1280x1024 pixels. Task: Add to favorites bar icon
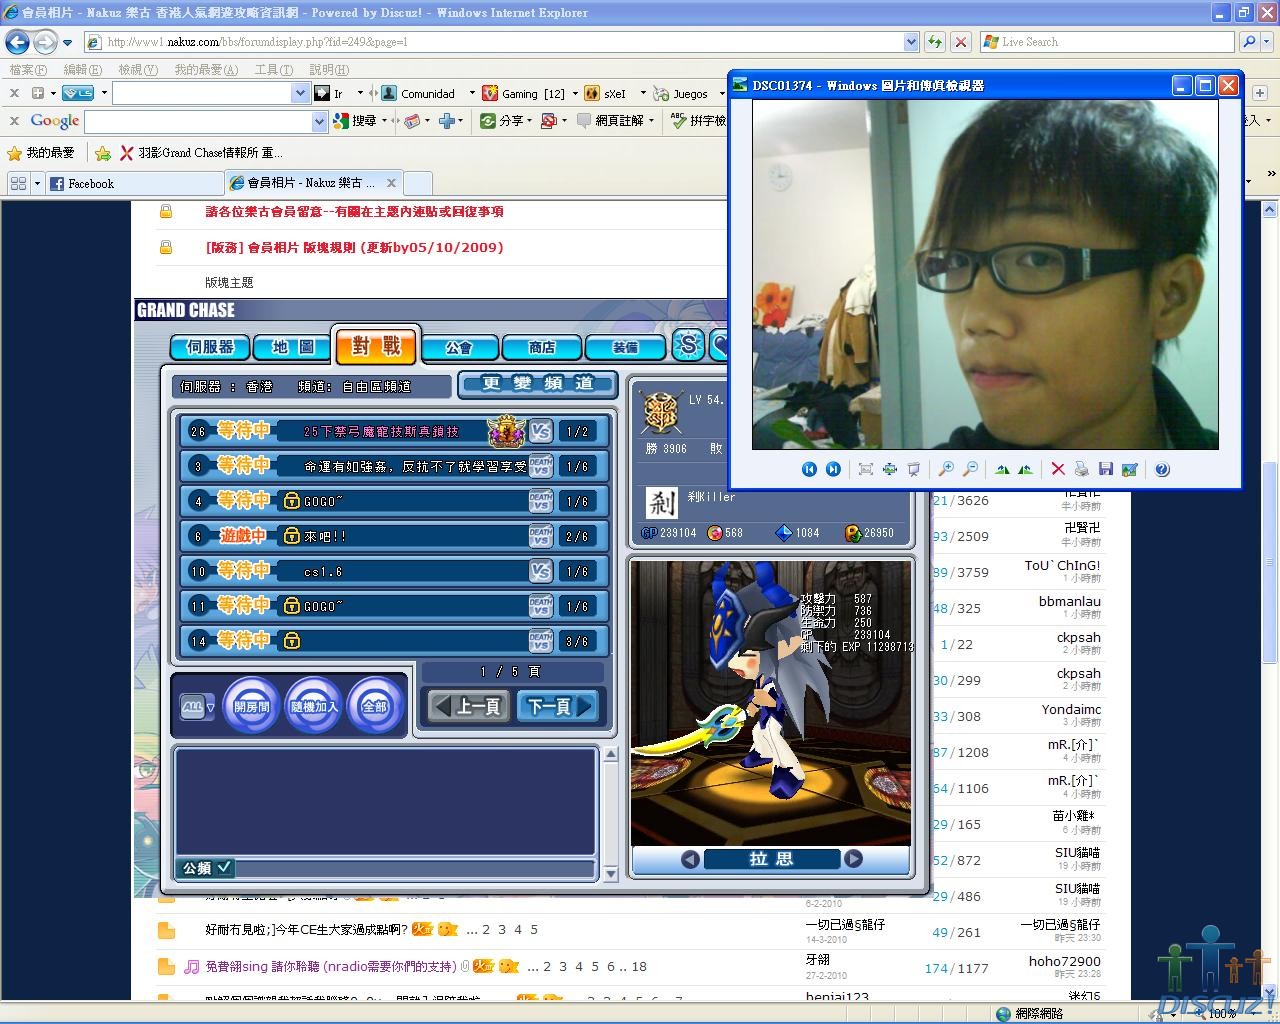102,153
